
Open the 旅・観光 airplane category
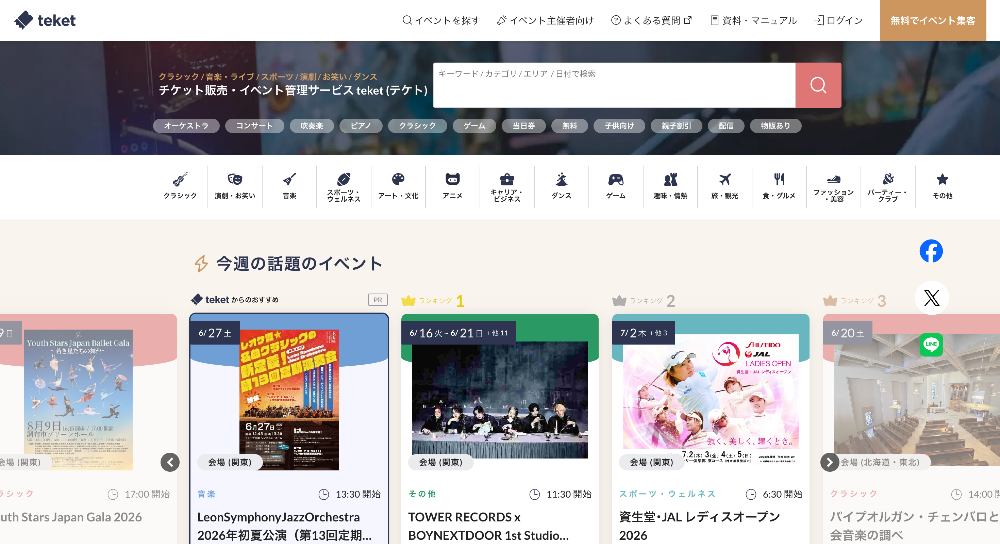(x=724, y=186)
